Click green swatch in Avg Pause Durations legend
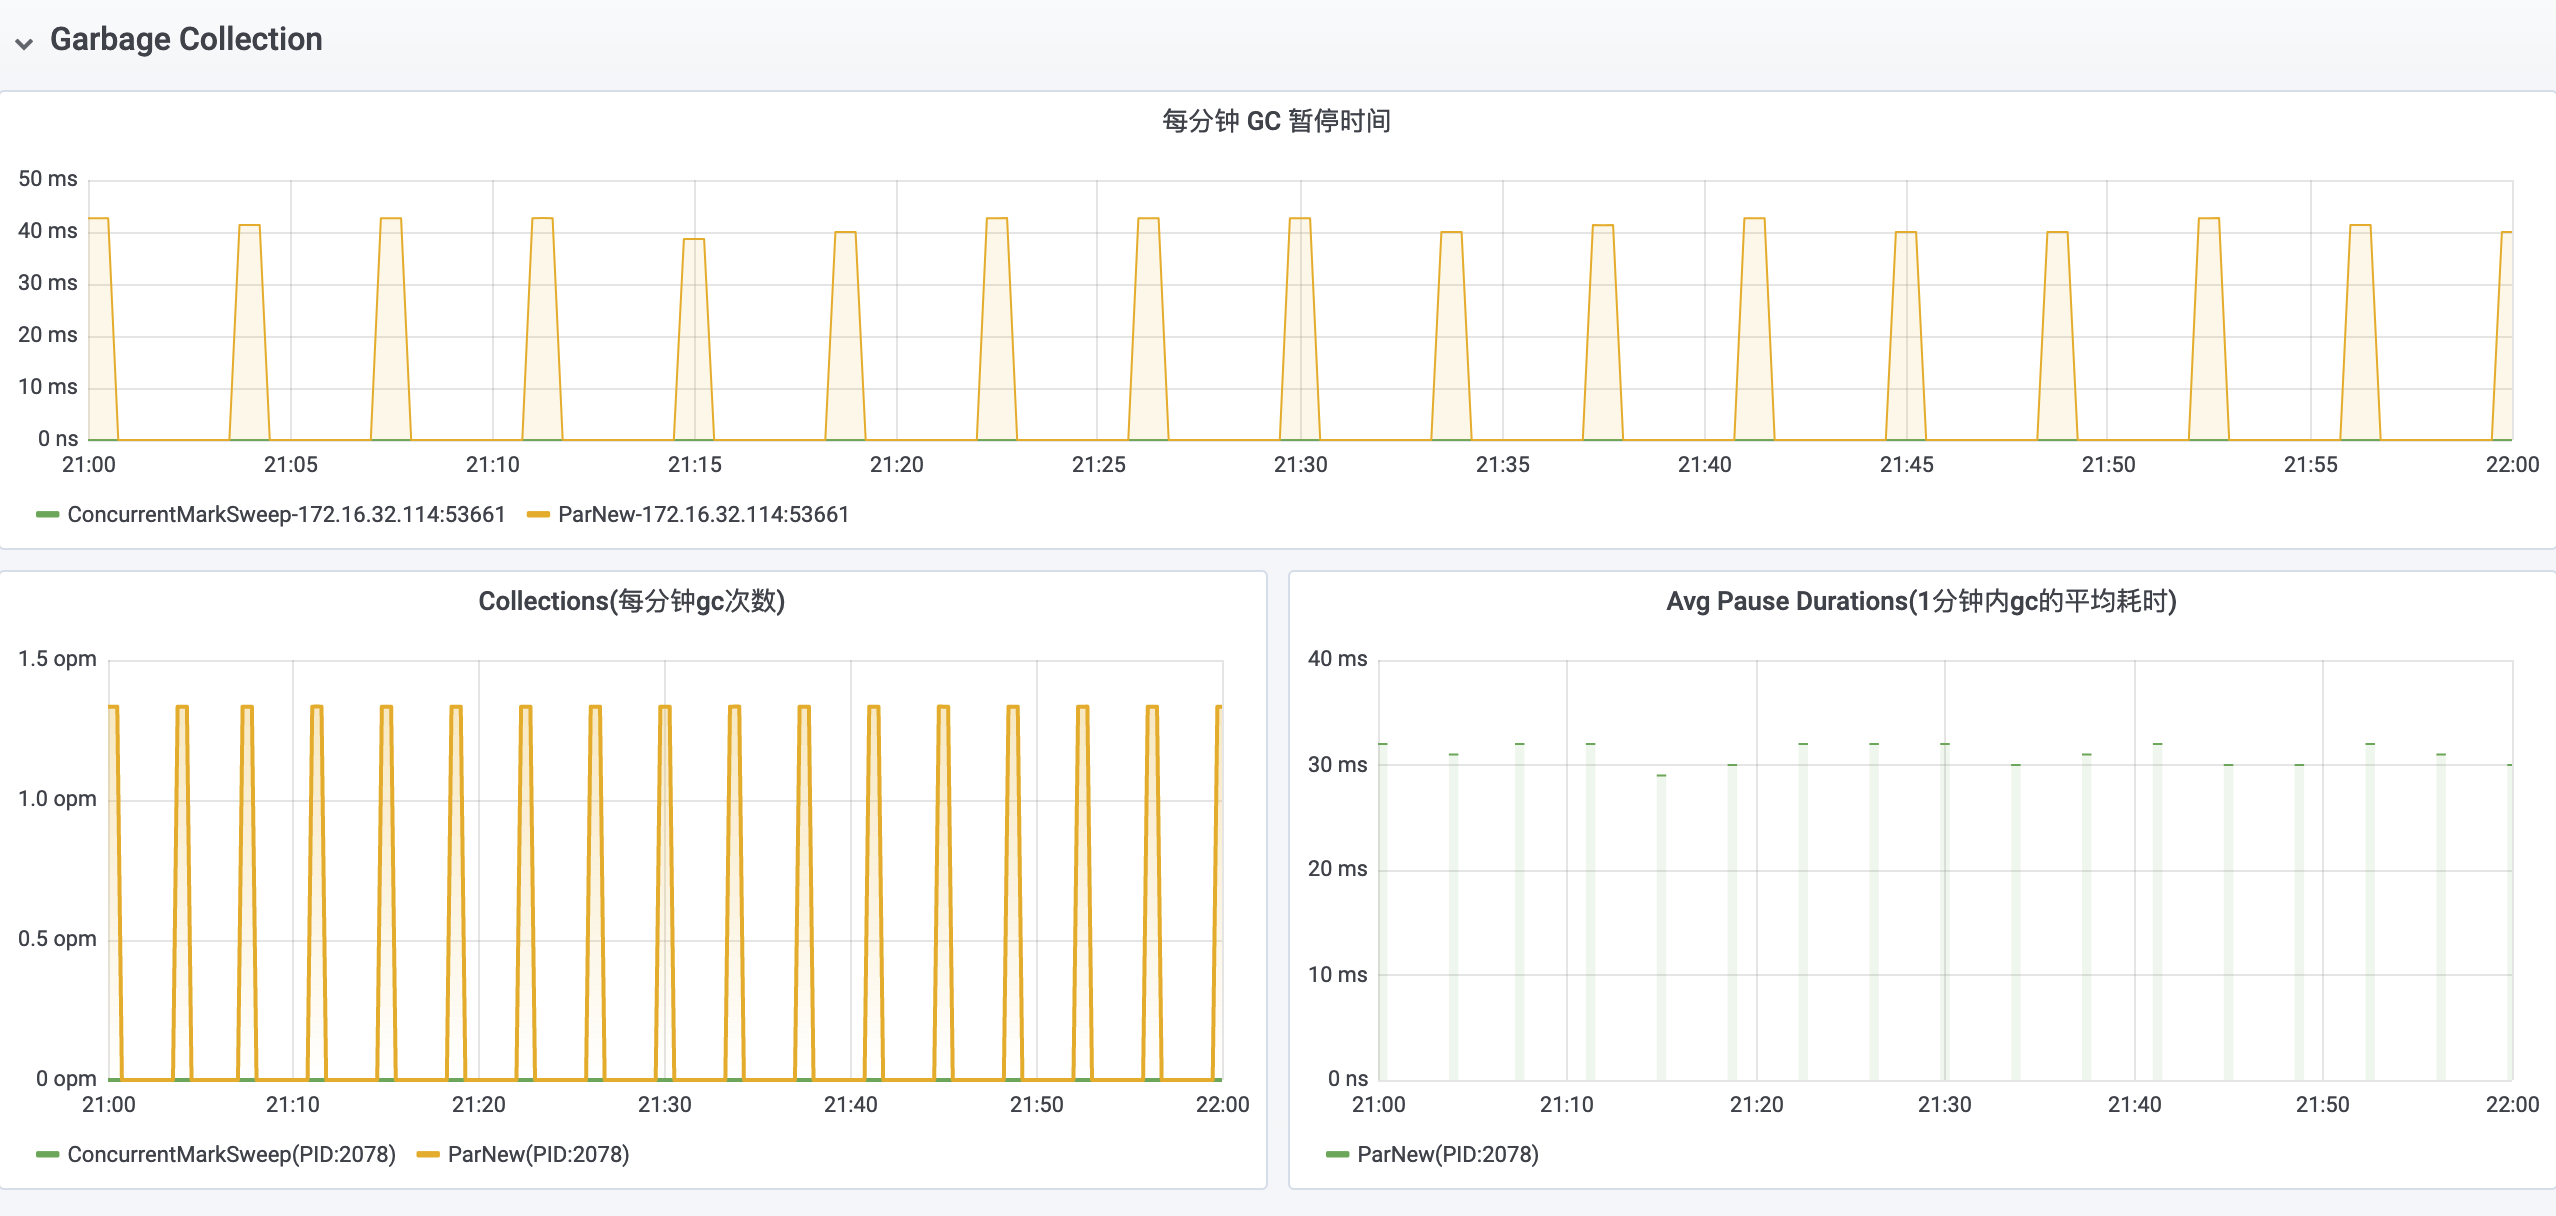 [x=1337, y=1154]
